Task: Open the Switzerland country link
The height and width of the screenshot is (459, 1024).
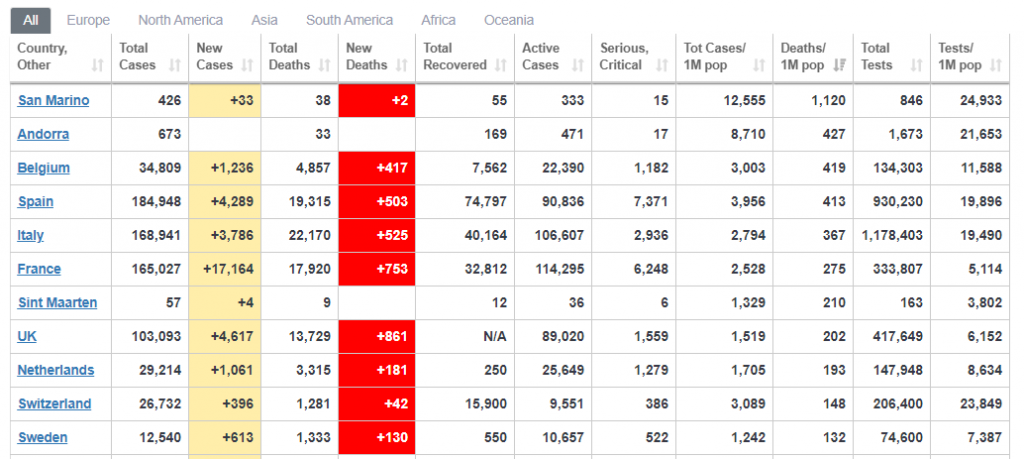Action: click(x=54, y=404)
